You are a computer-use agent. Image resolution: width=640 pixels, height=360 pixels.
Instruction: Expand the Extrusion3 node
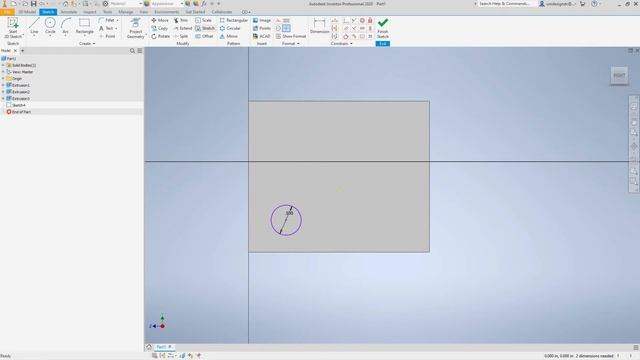pyautogui.click(x=3, y=98)
